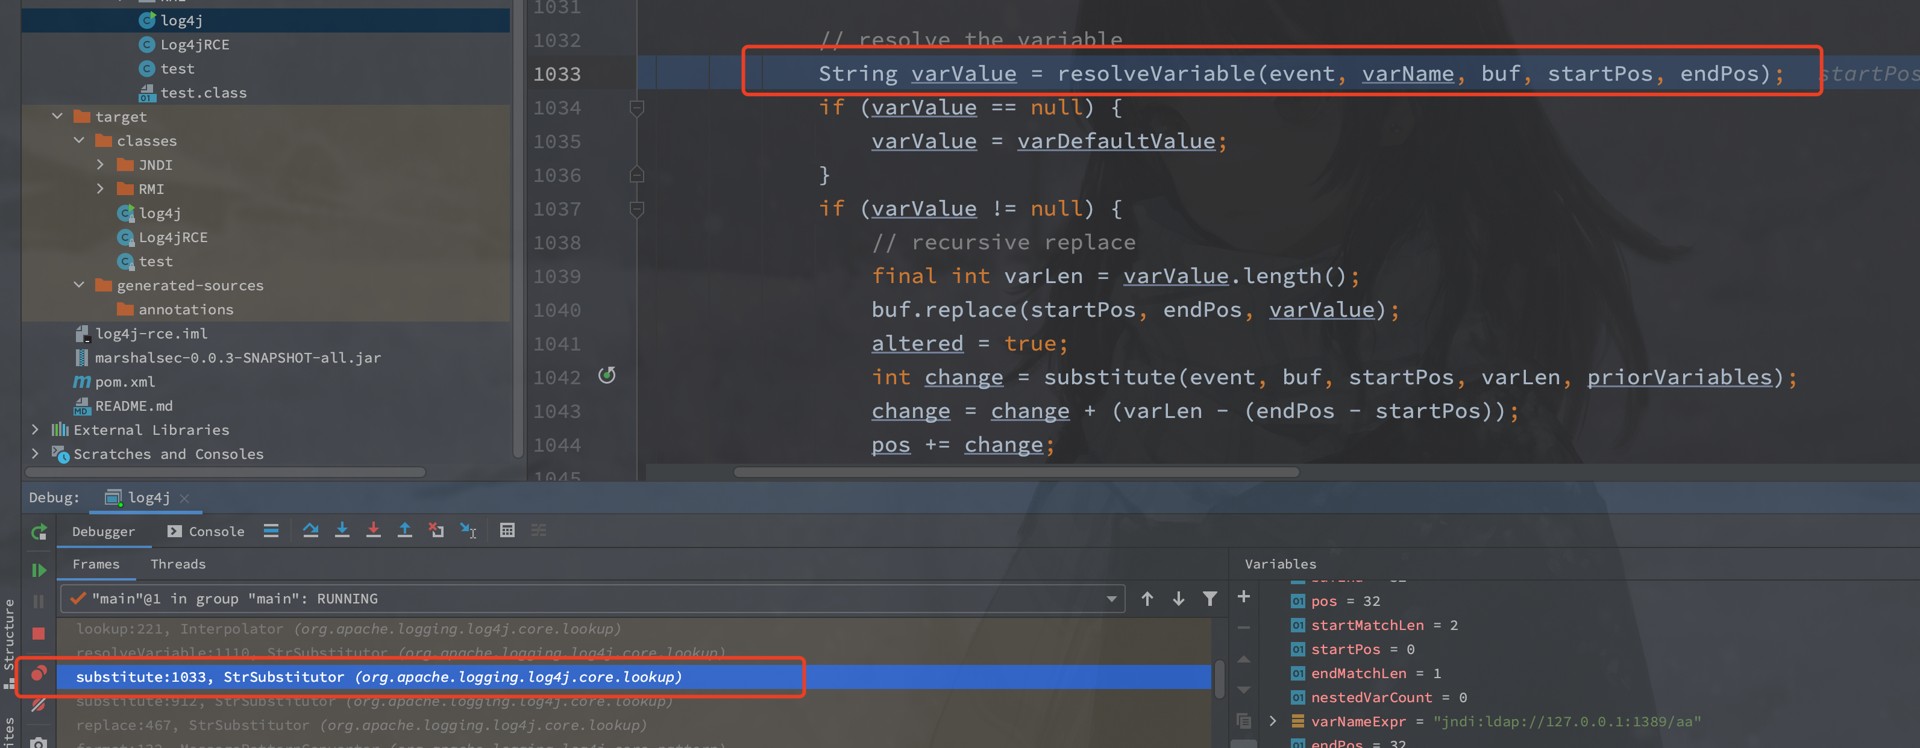Click the frames filter funnel icon
The image size is (1920, 748).
coord(1210,599)
